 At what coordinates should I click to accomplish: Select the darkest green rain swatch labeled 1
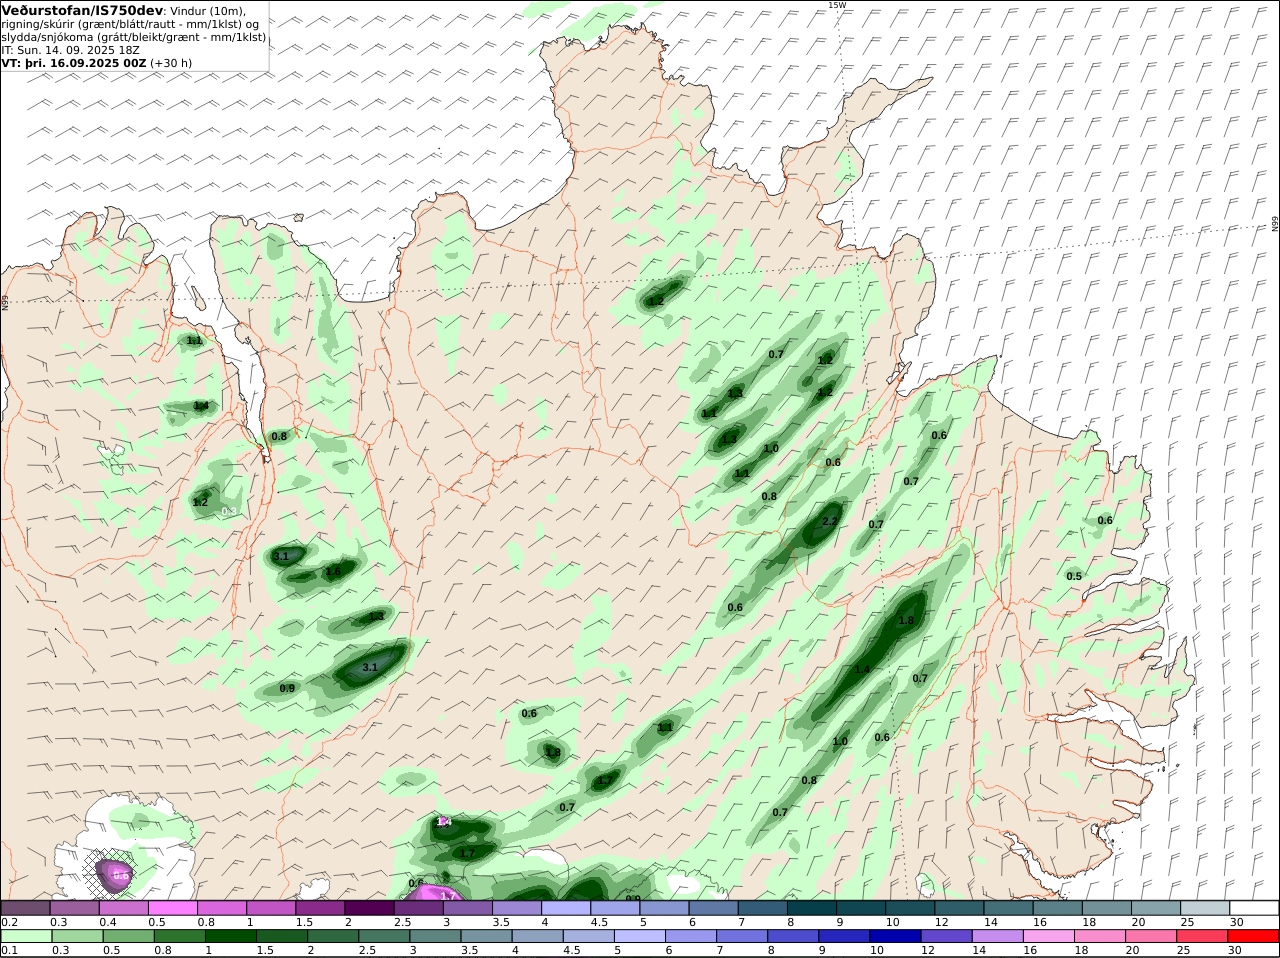230,936
